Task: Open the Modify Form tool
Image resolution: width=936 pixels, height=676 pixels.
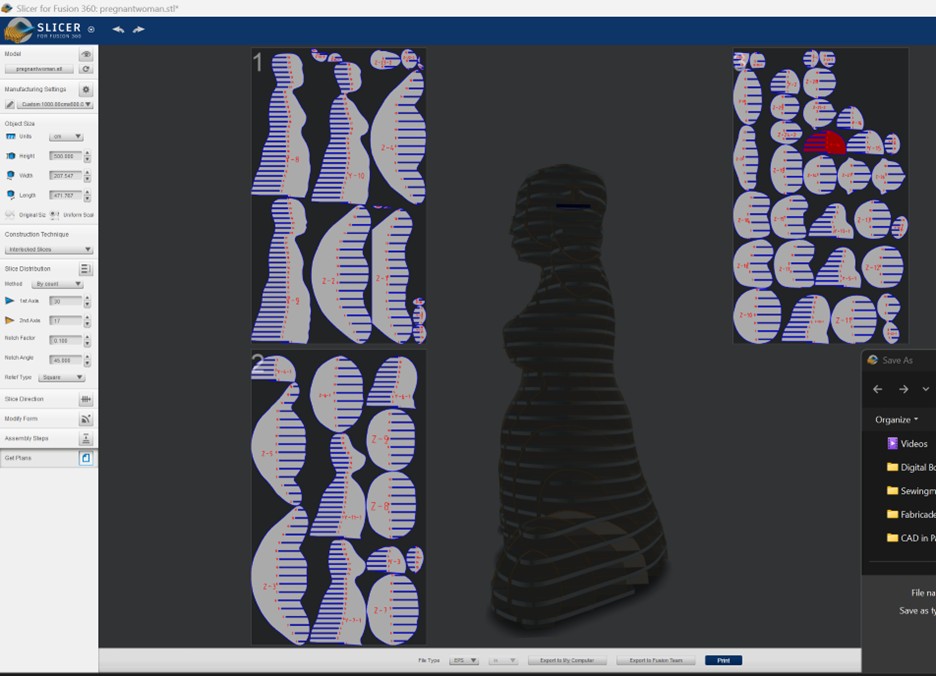Action: 86,419
